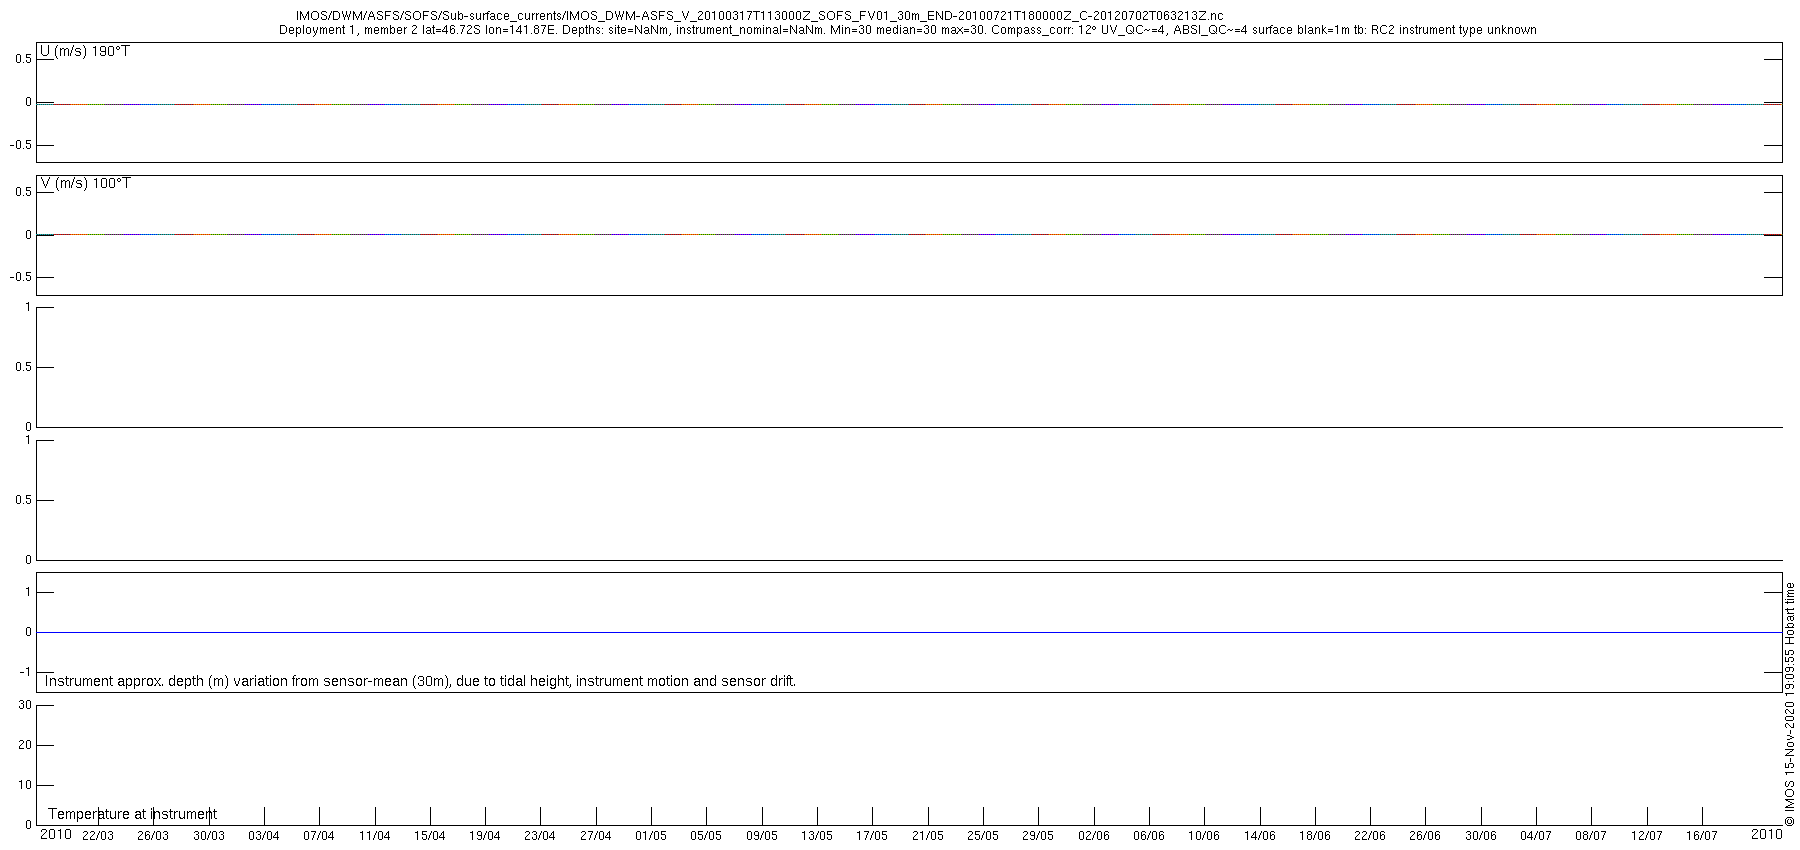
Task: Click the 15/04 date tick label
Action: [x=430, y=836]
